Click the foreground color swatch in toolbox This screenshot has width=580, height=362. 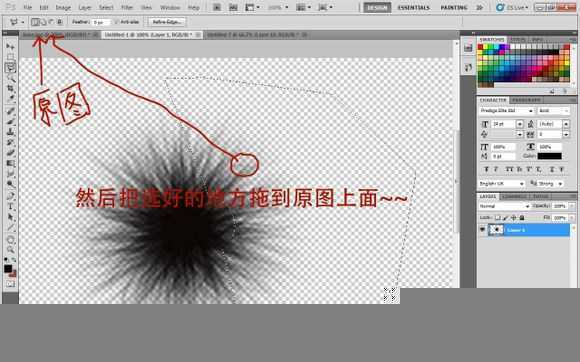(8, 269)
